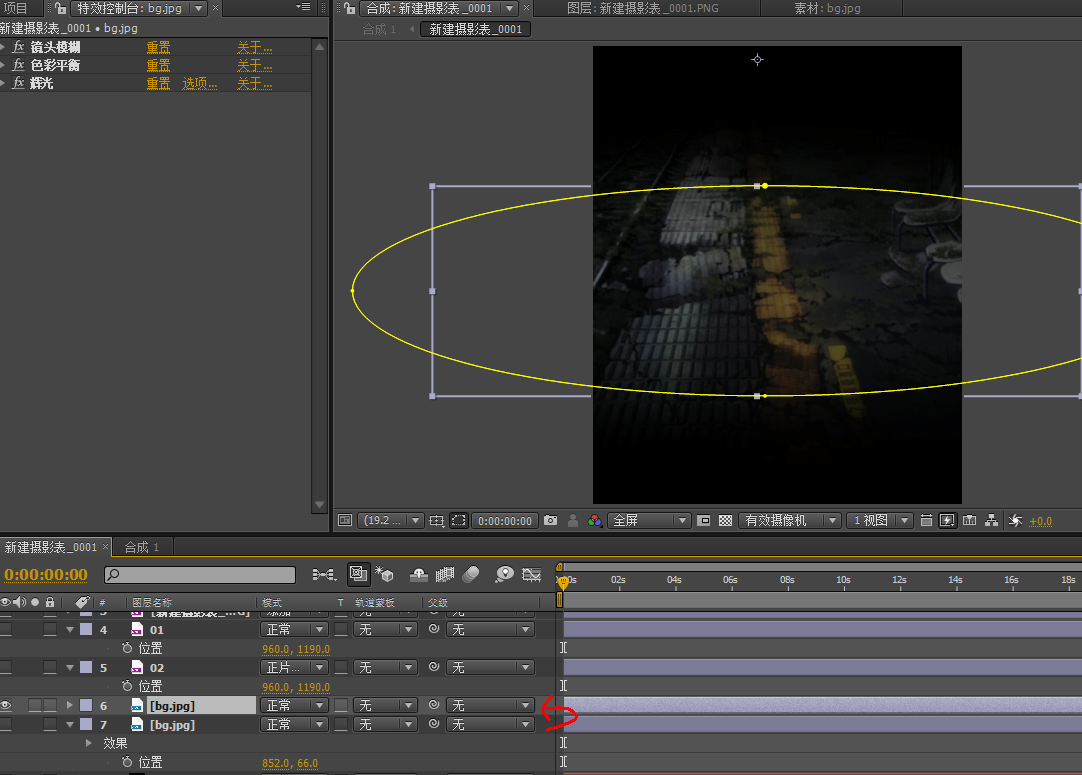Switch to the 合成 1 timeline tab
1082x775 pixels.
(141, 547)
